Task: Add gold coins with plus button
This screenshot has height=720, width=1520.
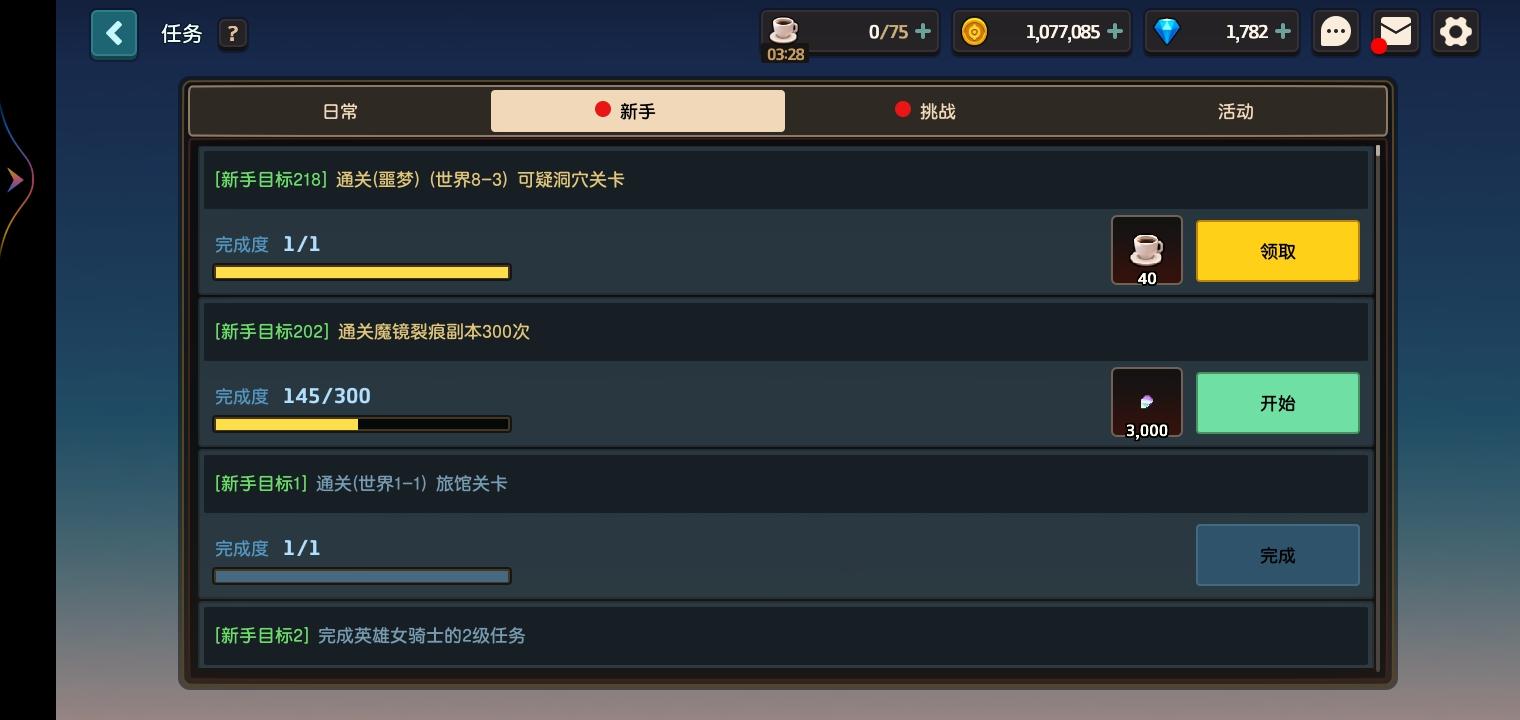Action: pyautogui.click(x=1115, y=32)
